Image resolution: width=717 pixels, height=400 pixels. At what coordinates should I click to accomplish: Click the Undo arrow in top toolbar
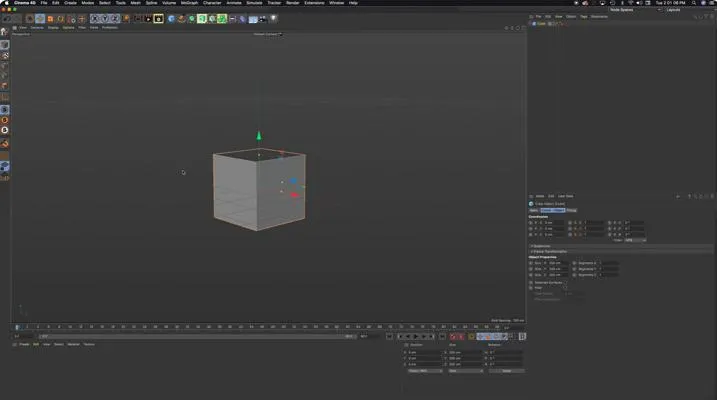pyautogui.click(x=7, y=19)
